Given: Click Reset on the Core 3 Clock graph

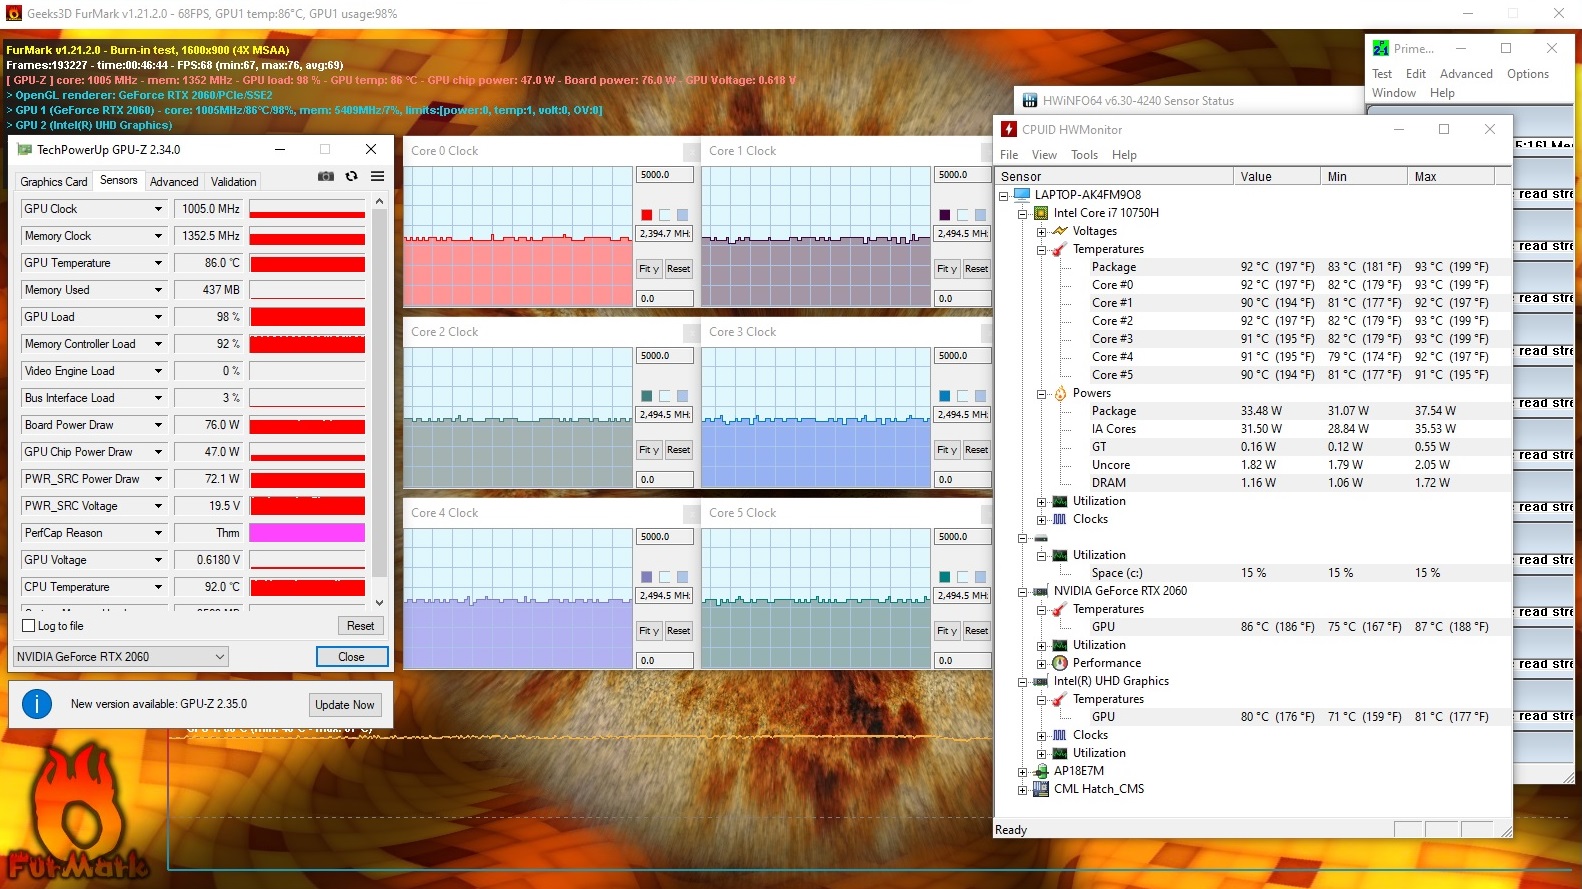Looking at the screenshot, I should [976, 450].
